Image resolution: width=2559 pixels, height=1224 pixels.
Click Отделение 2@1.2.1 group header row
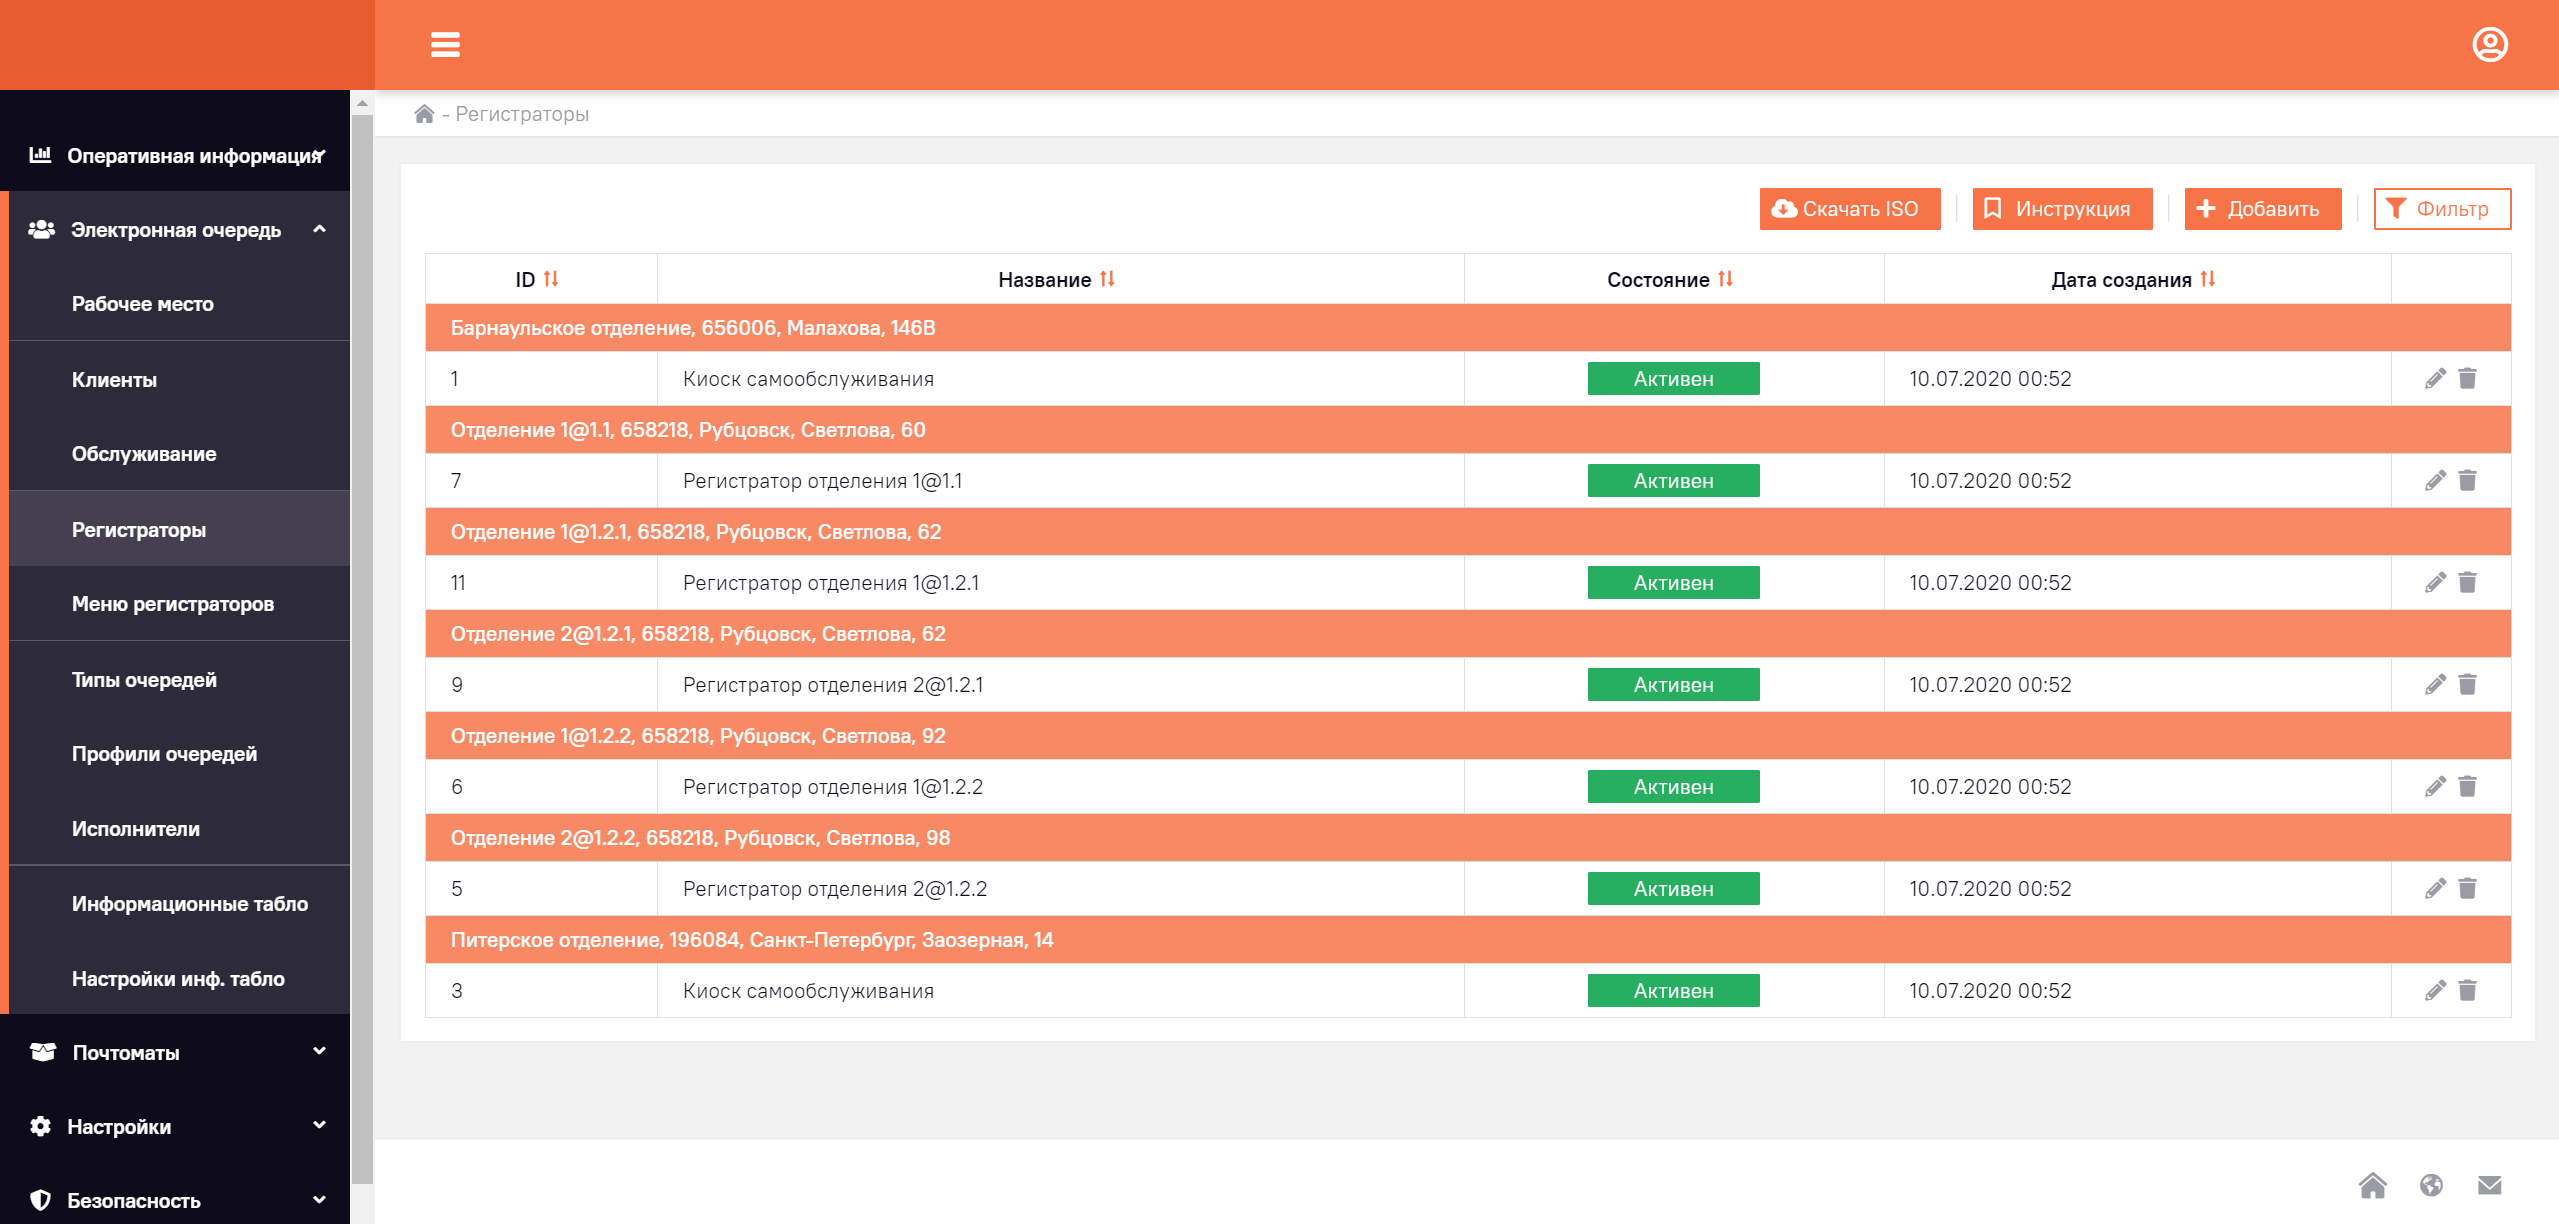click(1468, 634)
